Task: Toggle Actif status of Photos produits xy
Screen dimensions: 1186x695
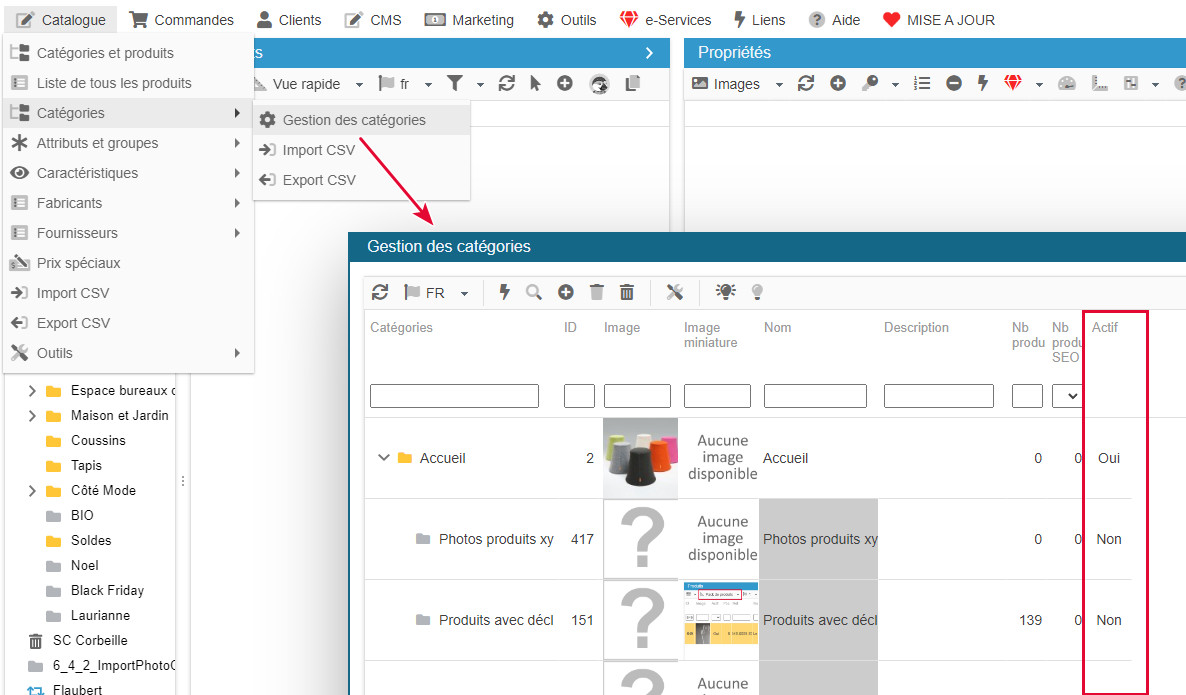Action: pos(1108,539)
